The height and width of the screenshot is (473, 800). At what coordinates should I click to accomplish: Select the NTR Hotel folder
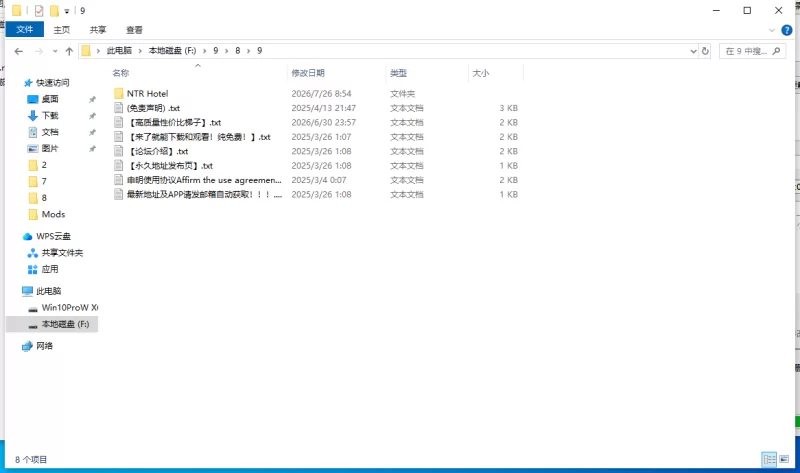147,93
